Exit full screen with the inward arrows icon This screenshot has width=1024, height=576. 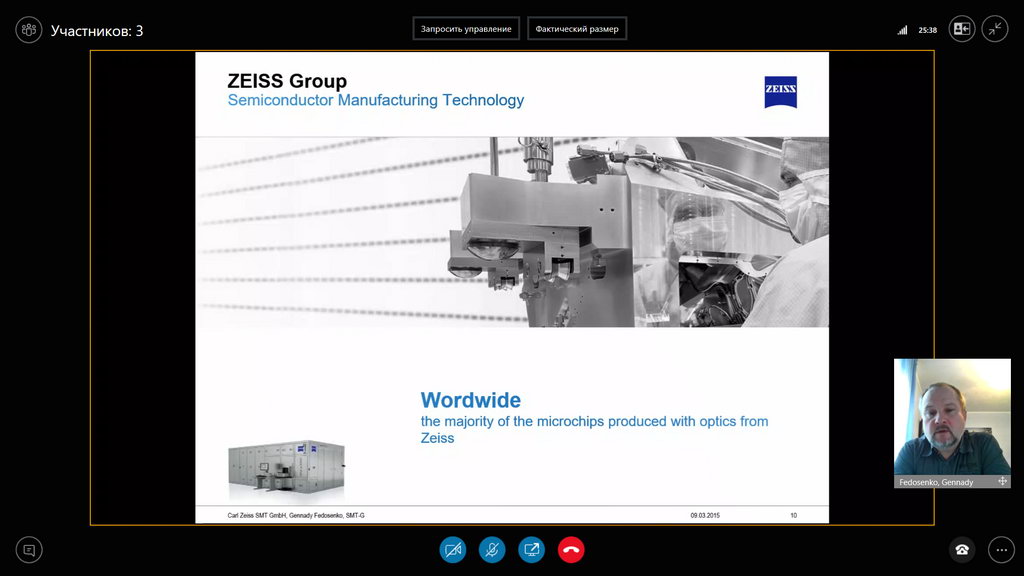994,29
